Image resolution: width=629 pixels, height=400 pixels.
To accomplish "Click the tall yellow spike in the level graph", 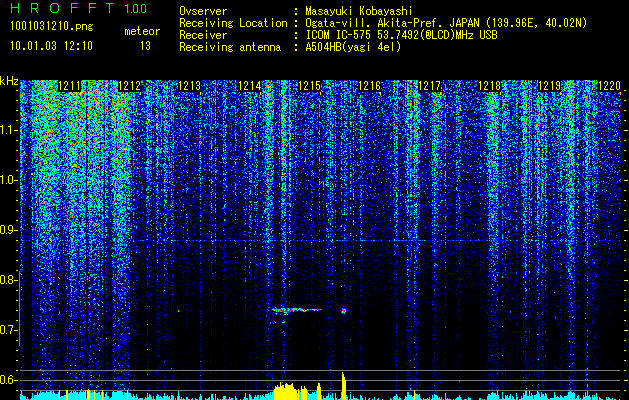I will tap(343, 386).
